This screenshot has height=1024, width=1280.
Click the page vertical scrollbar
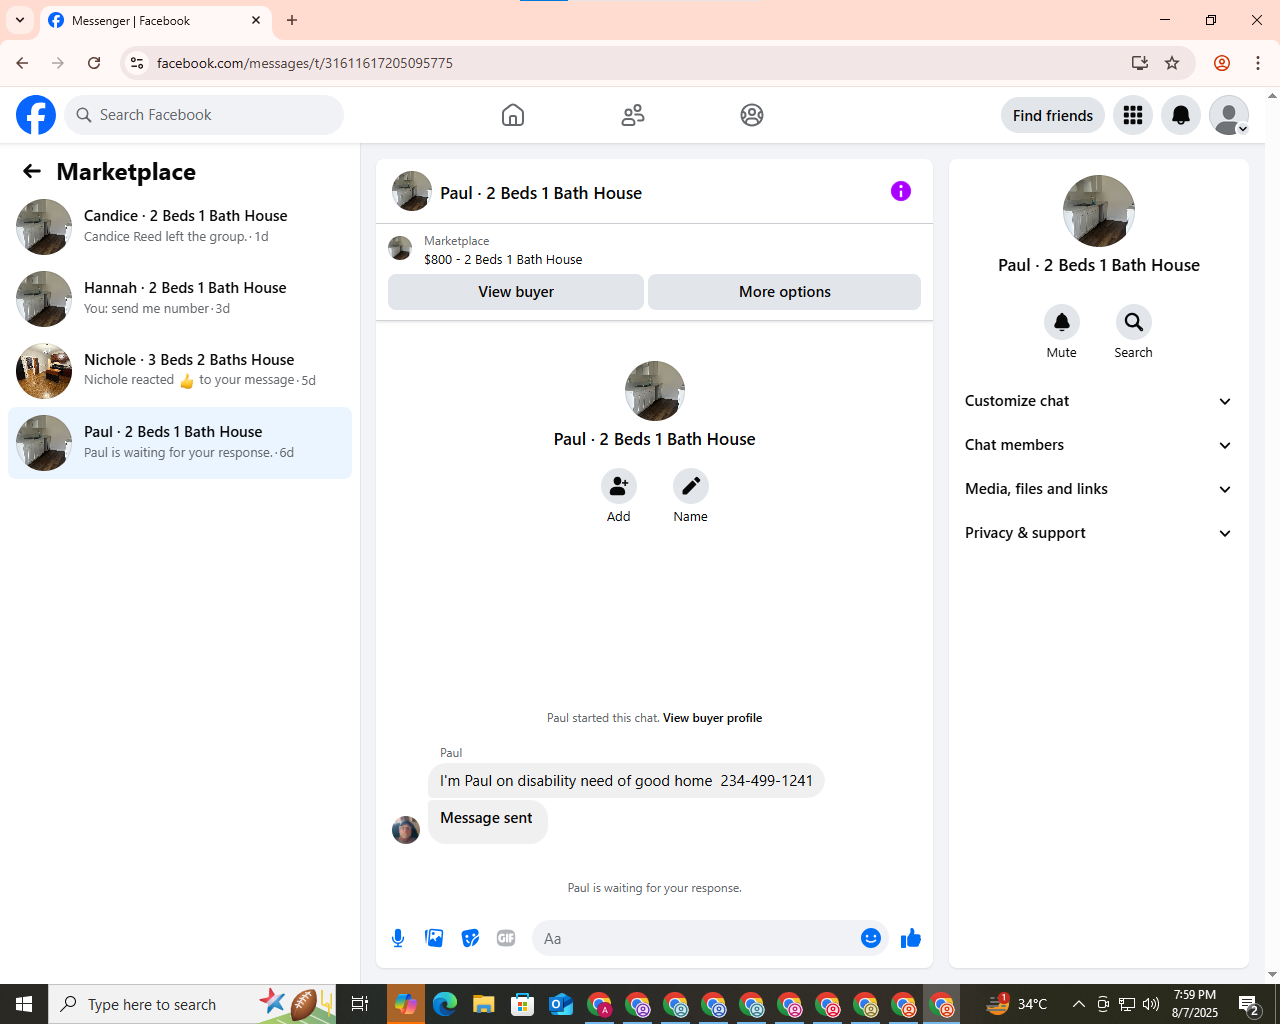click(1272, 535)
